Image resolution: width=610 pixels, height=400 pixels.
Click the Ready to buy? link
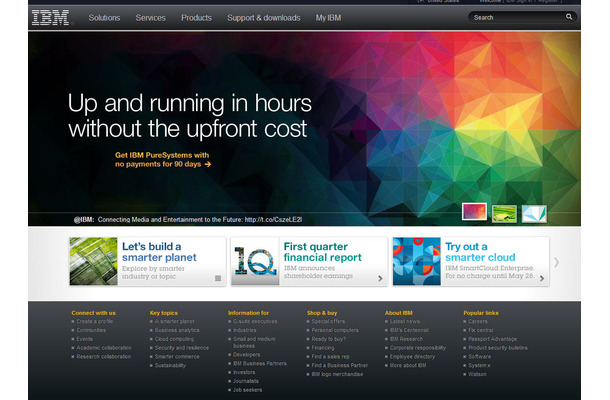click(329, 339)
